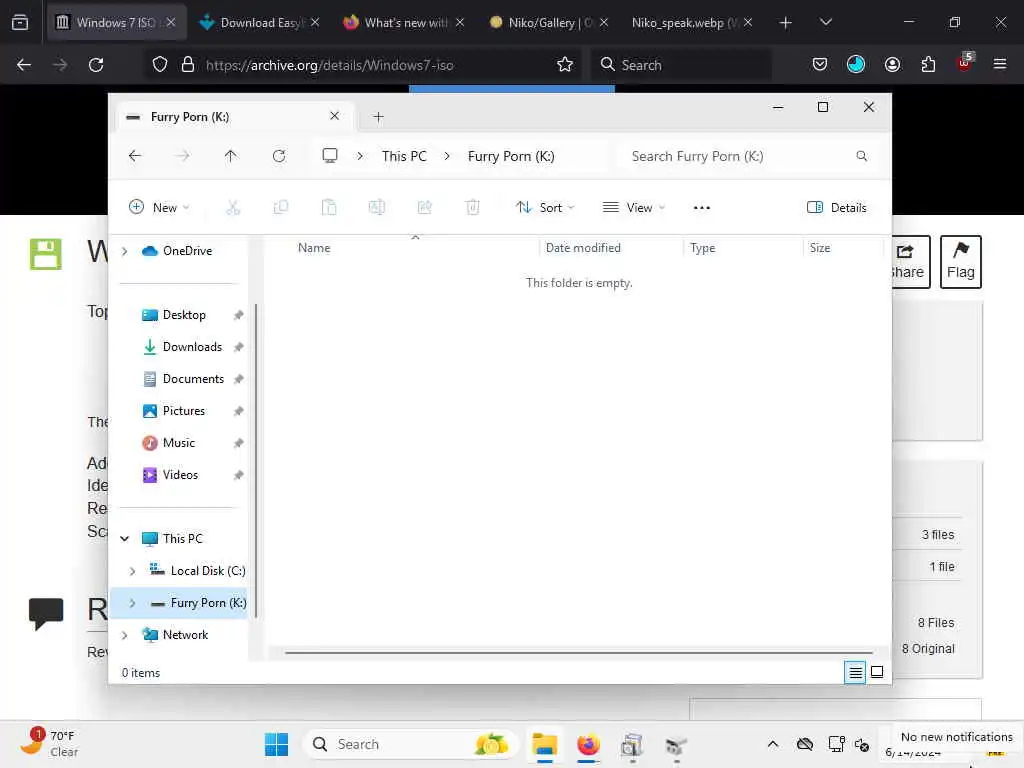Screen dimensions: 1024x768
Task: Show hidden system tray icons
Action: (773, 744)
